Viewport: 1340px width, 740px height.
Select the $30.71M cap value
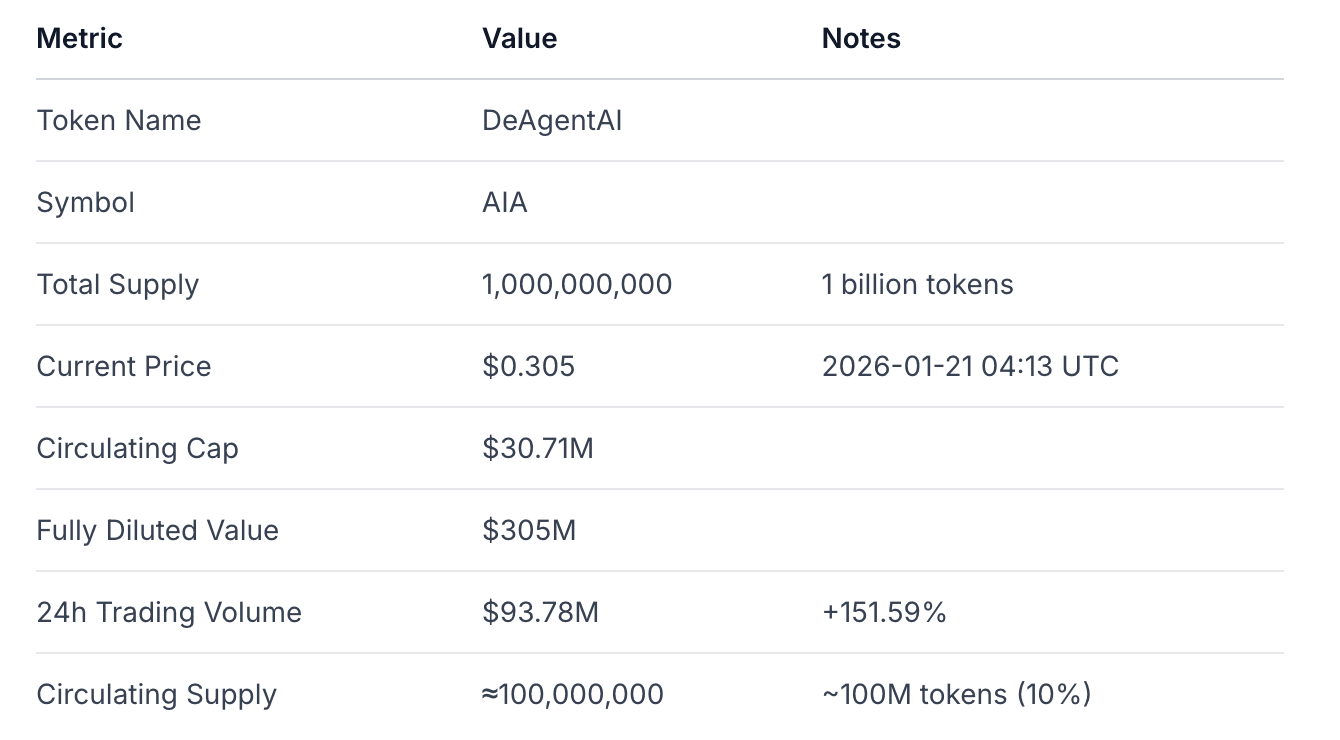tap(538, 449)
